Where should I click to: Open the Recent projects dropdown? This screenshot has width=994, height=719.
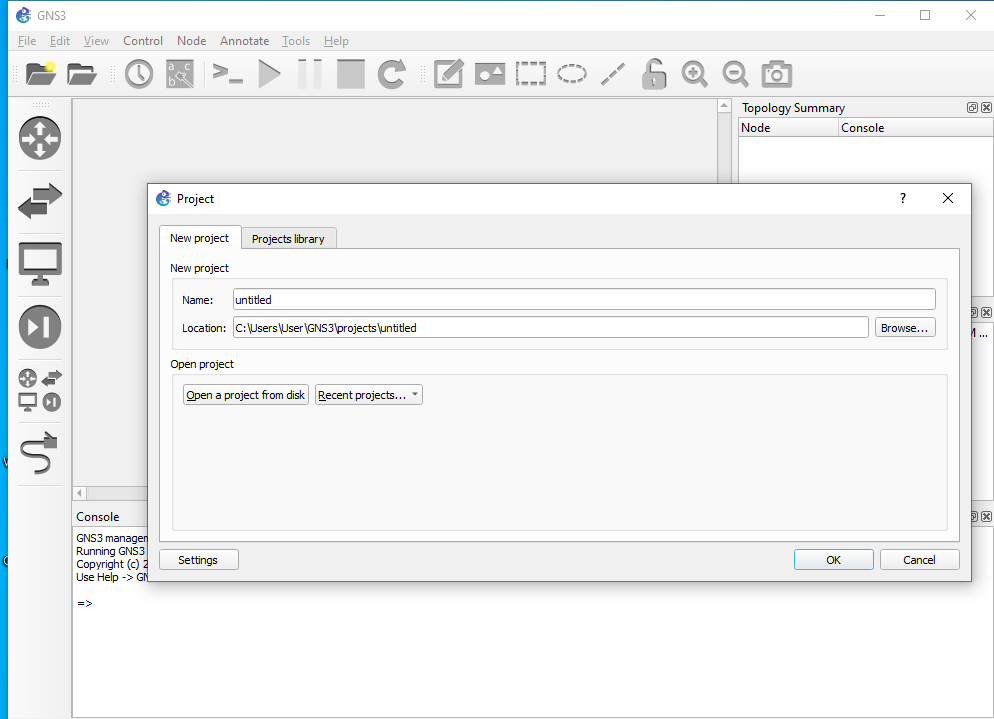[368, 394]
